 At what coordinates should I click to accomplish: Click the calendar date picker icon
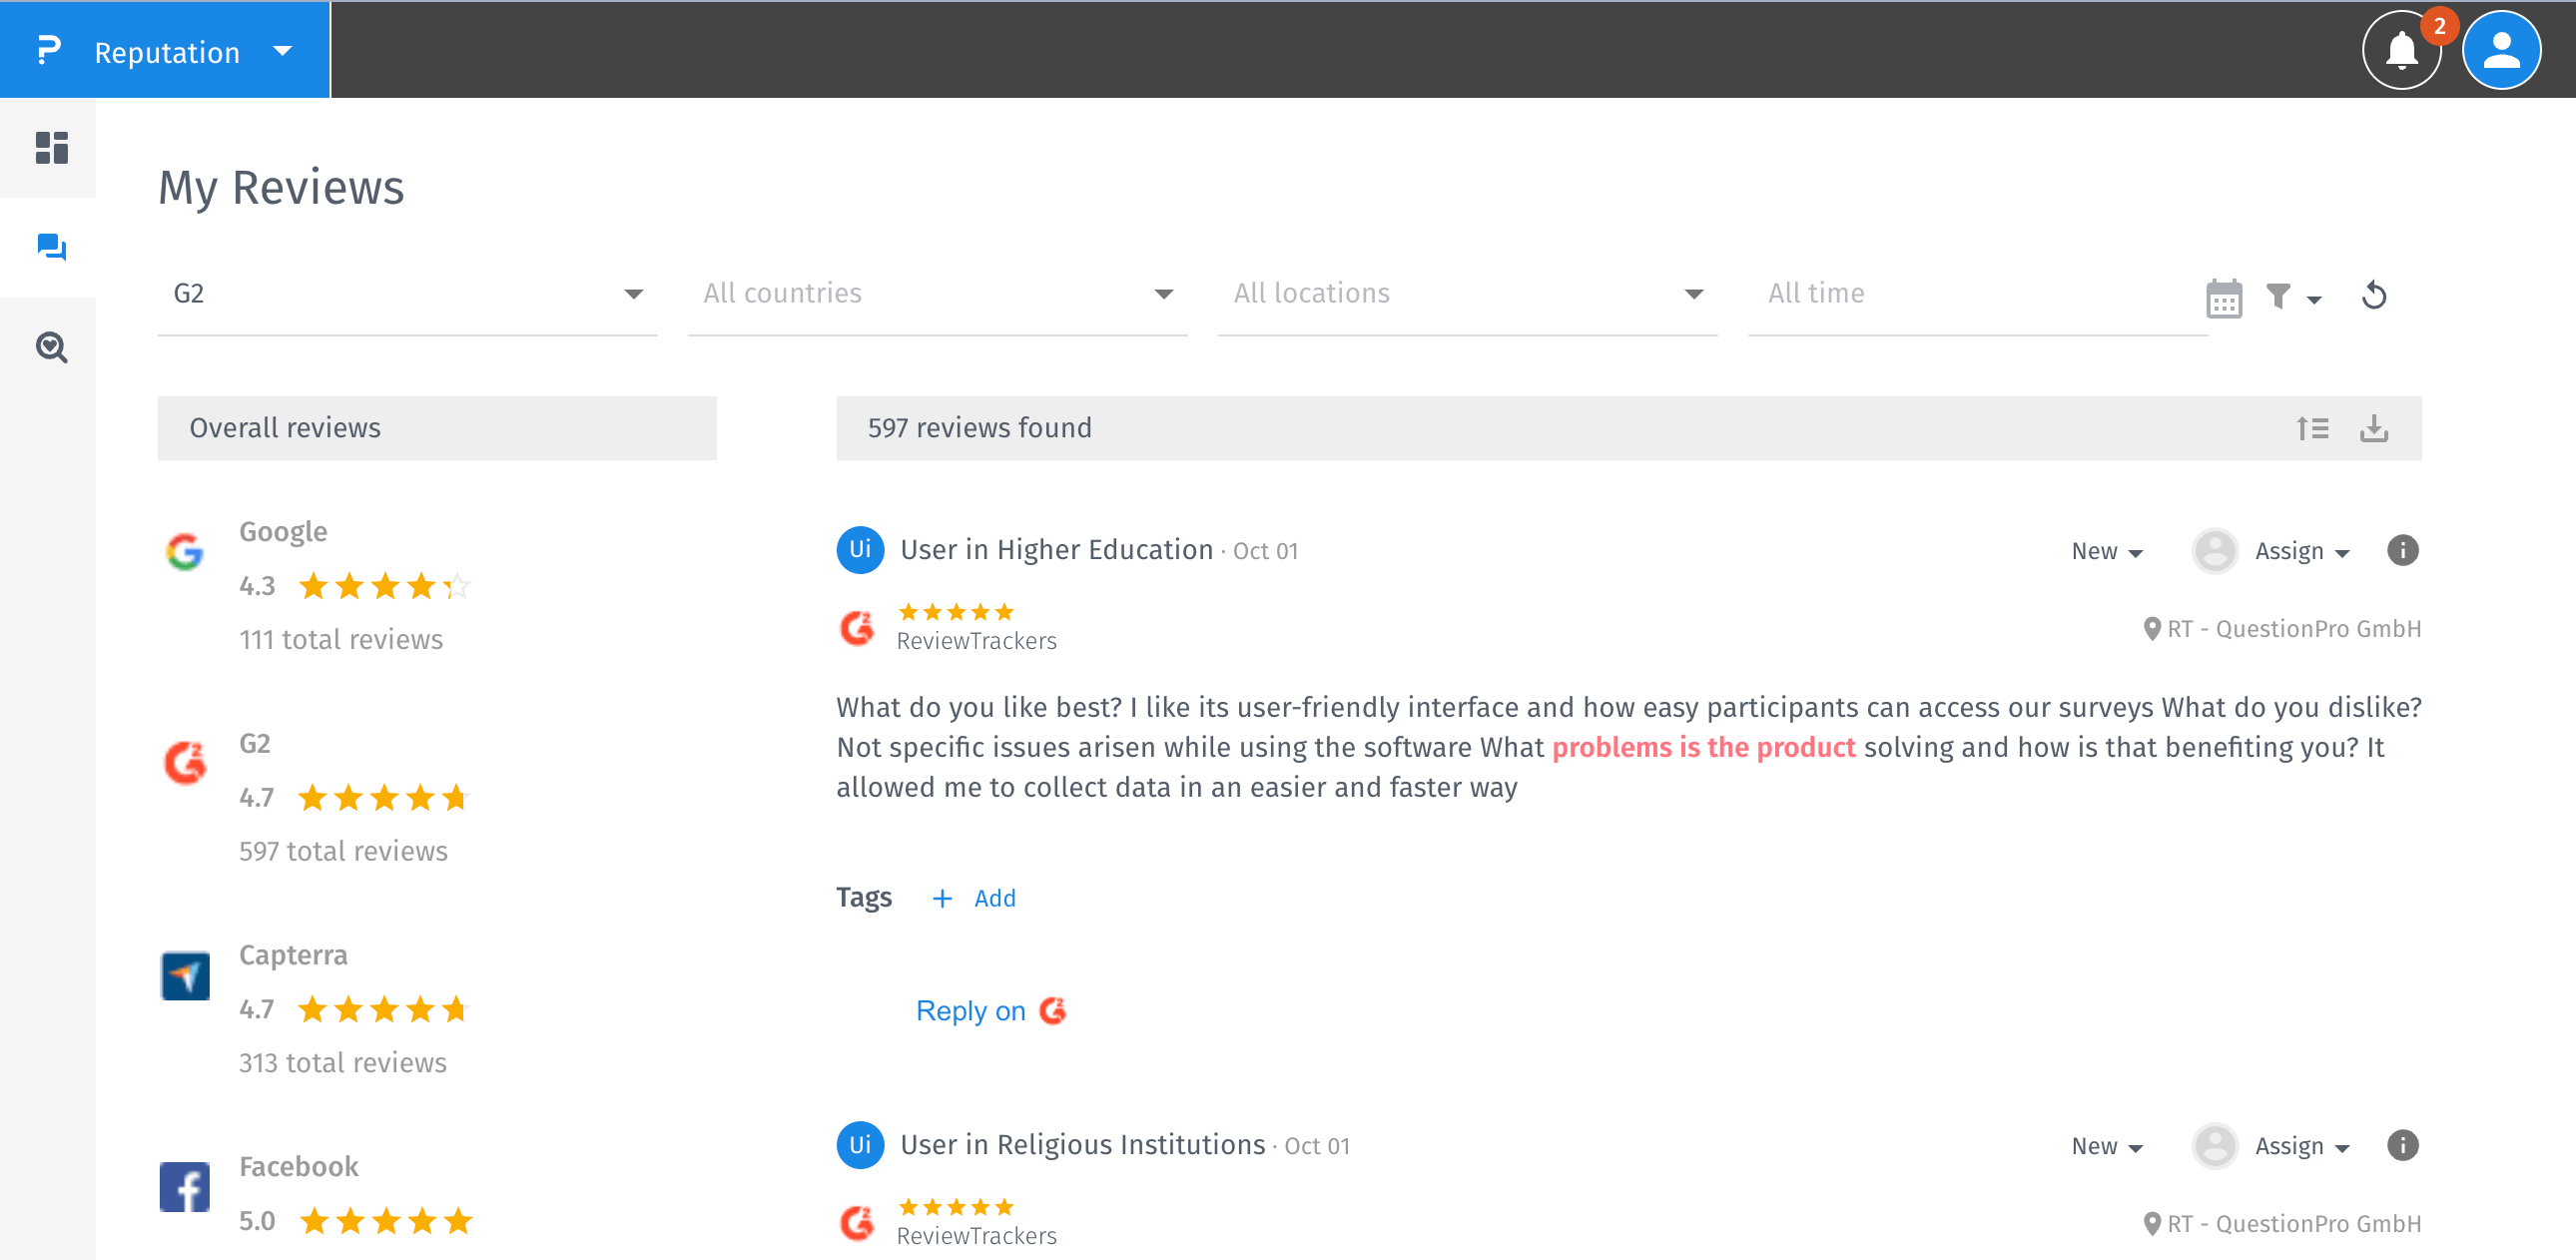coord(2223,297)
